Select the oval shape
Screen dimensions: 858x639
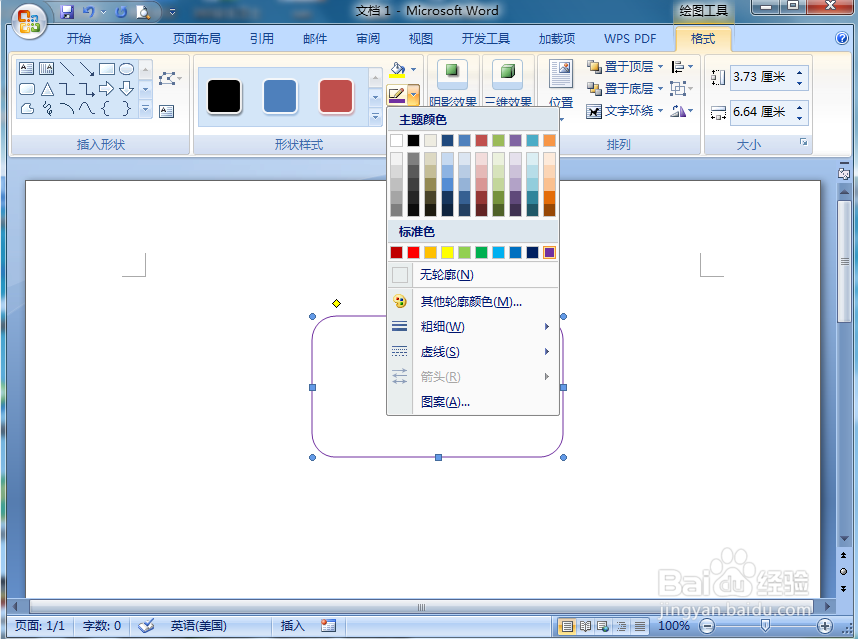pos(126,68)
